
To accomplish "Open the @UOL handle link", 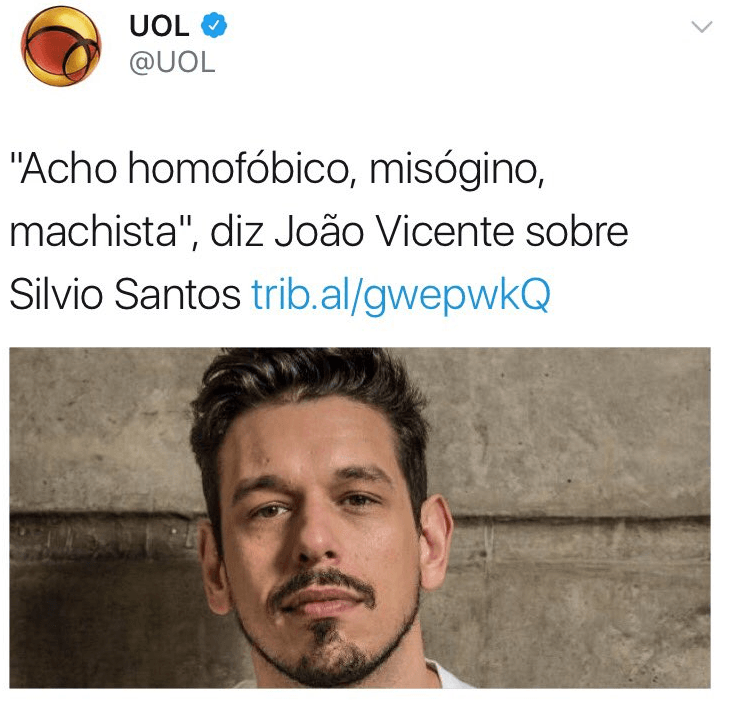I will coord(172,62).
